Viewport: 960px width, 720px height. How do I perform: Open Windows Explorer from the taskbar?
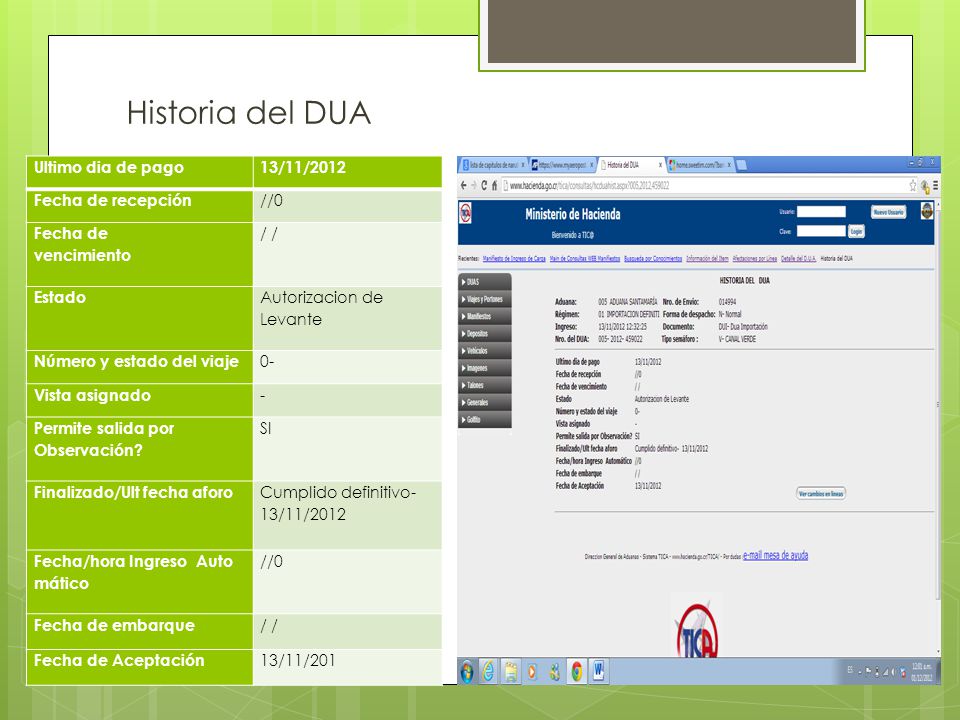point(510,672)
